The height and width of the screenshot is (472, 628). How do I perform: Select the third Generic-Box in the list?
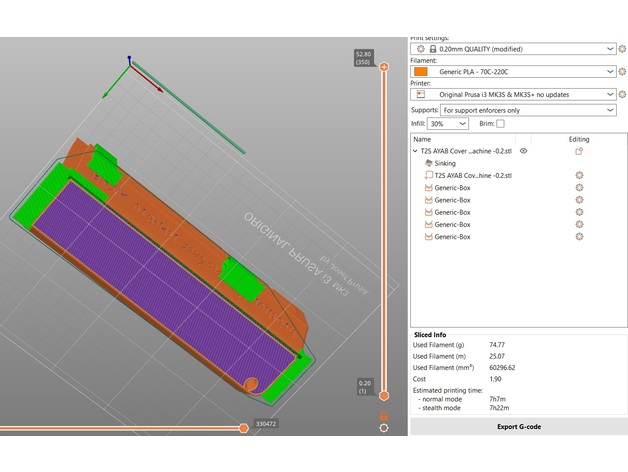(x=452, y=212)
